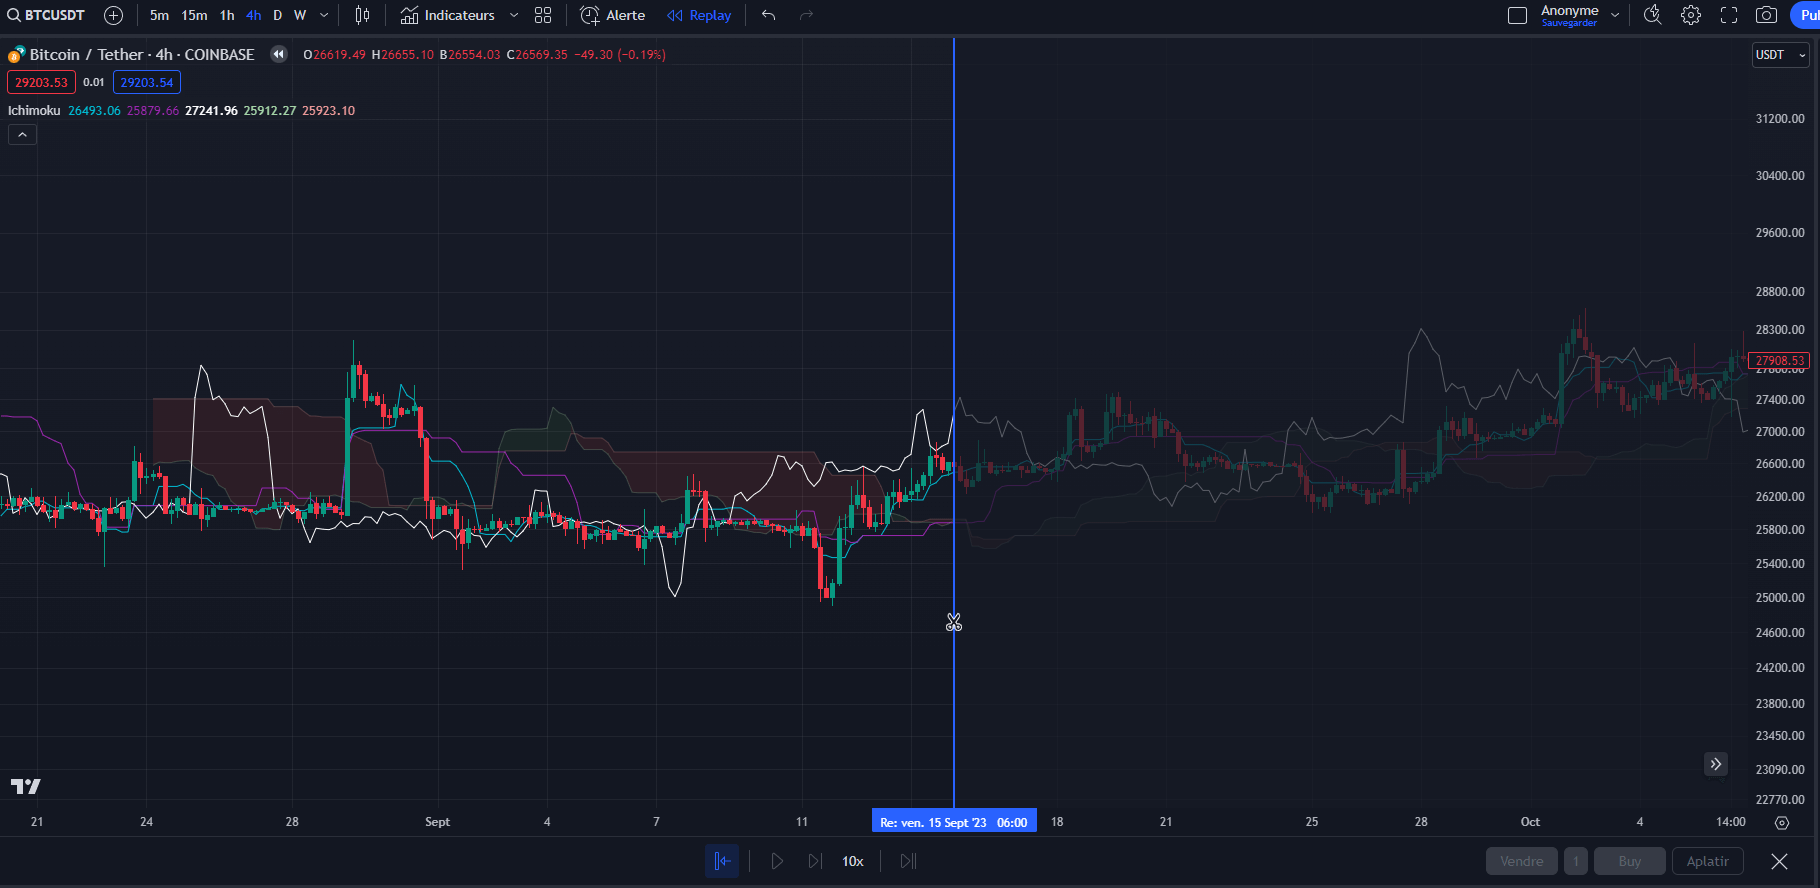1820x888 pixels.
Task: Open the Indicateurs panel
Action: point(448,15)
